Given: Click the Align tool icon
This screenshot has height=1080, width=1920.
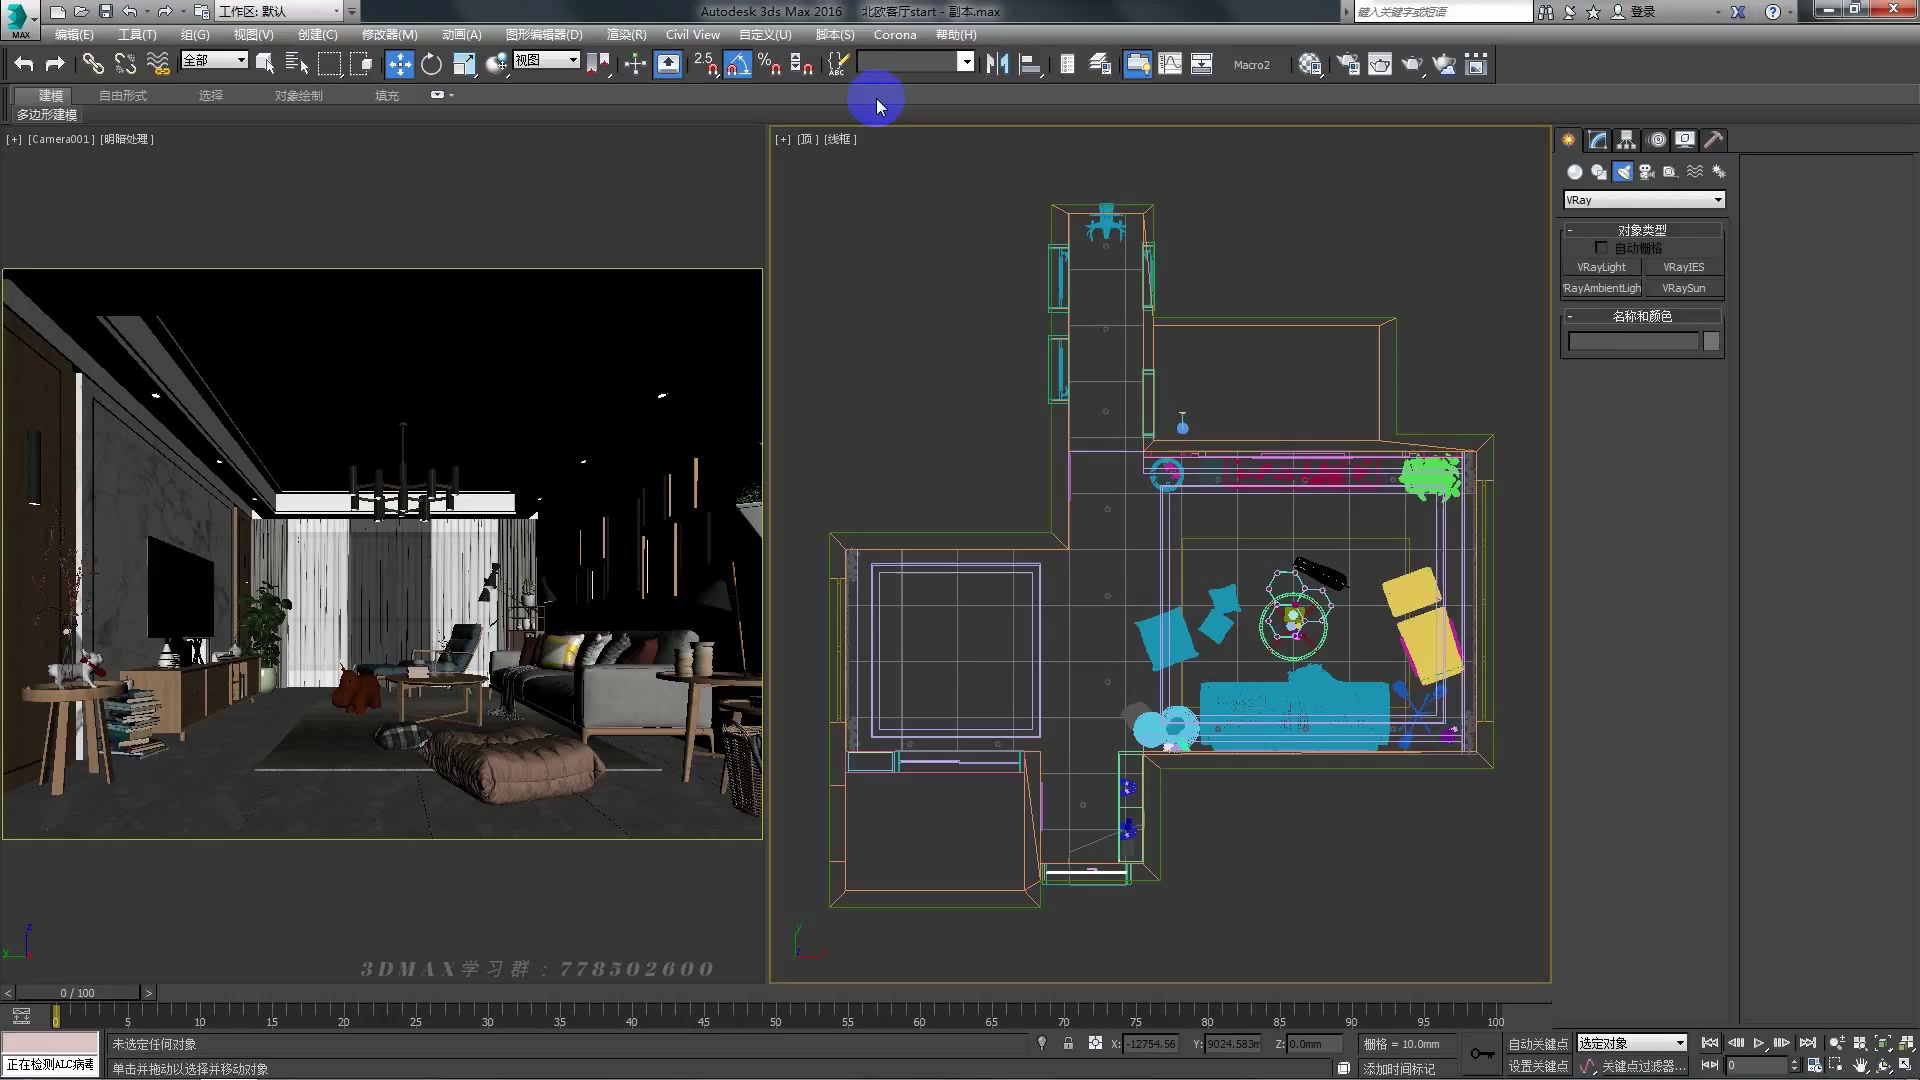Looking at the screenshot, I should click(1029, 65).
